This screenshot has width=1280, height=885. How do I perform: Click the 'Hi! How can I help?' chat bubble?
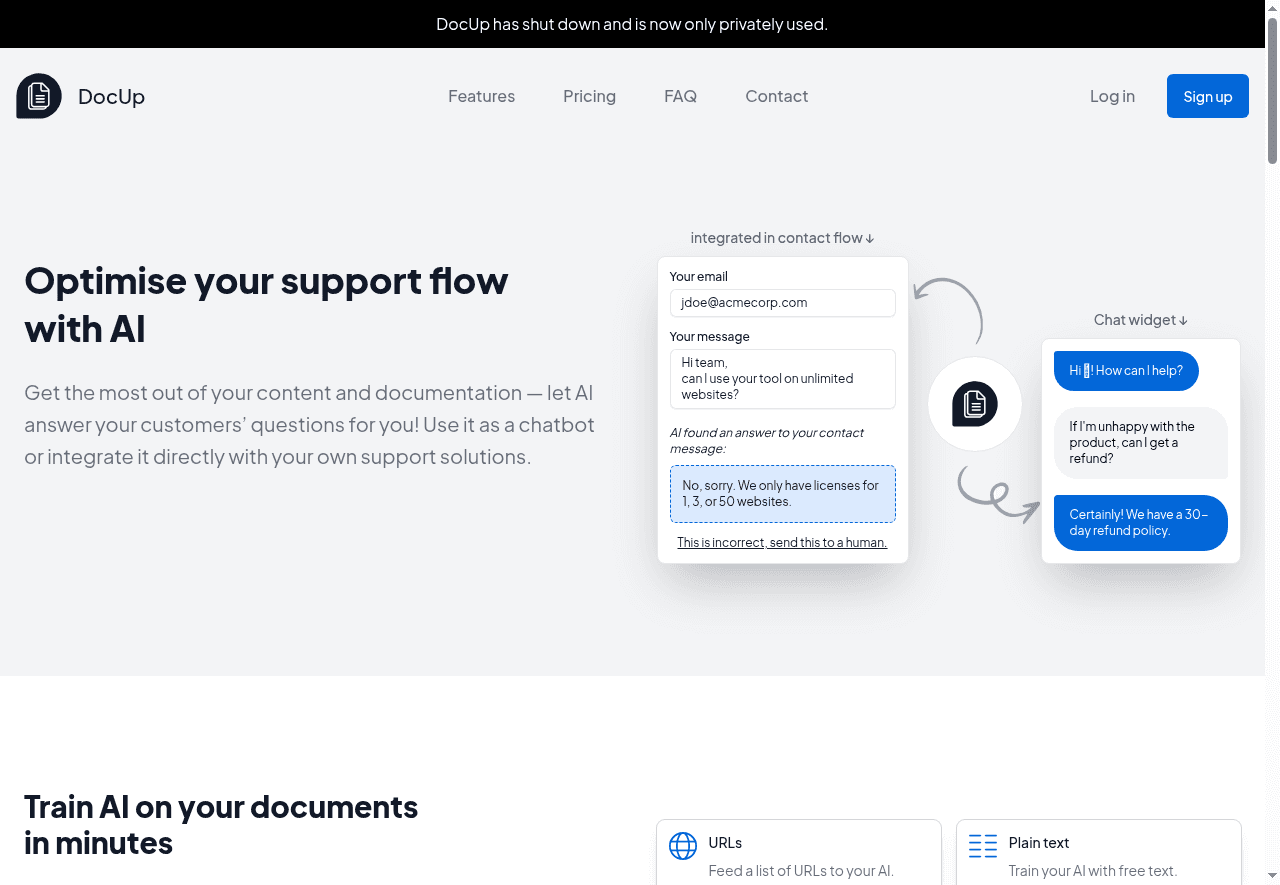point(1126,371)
